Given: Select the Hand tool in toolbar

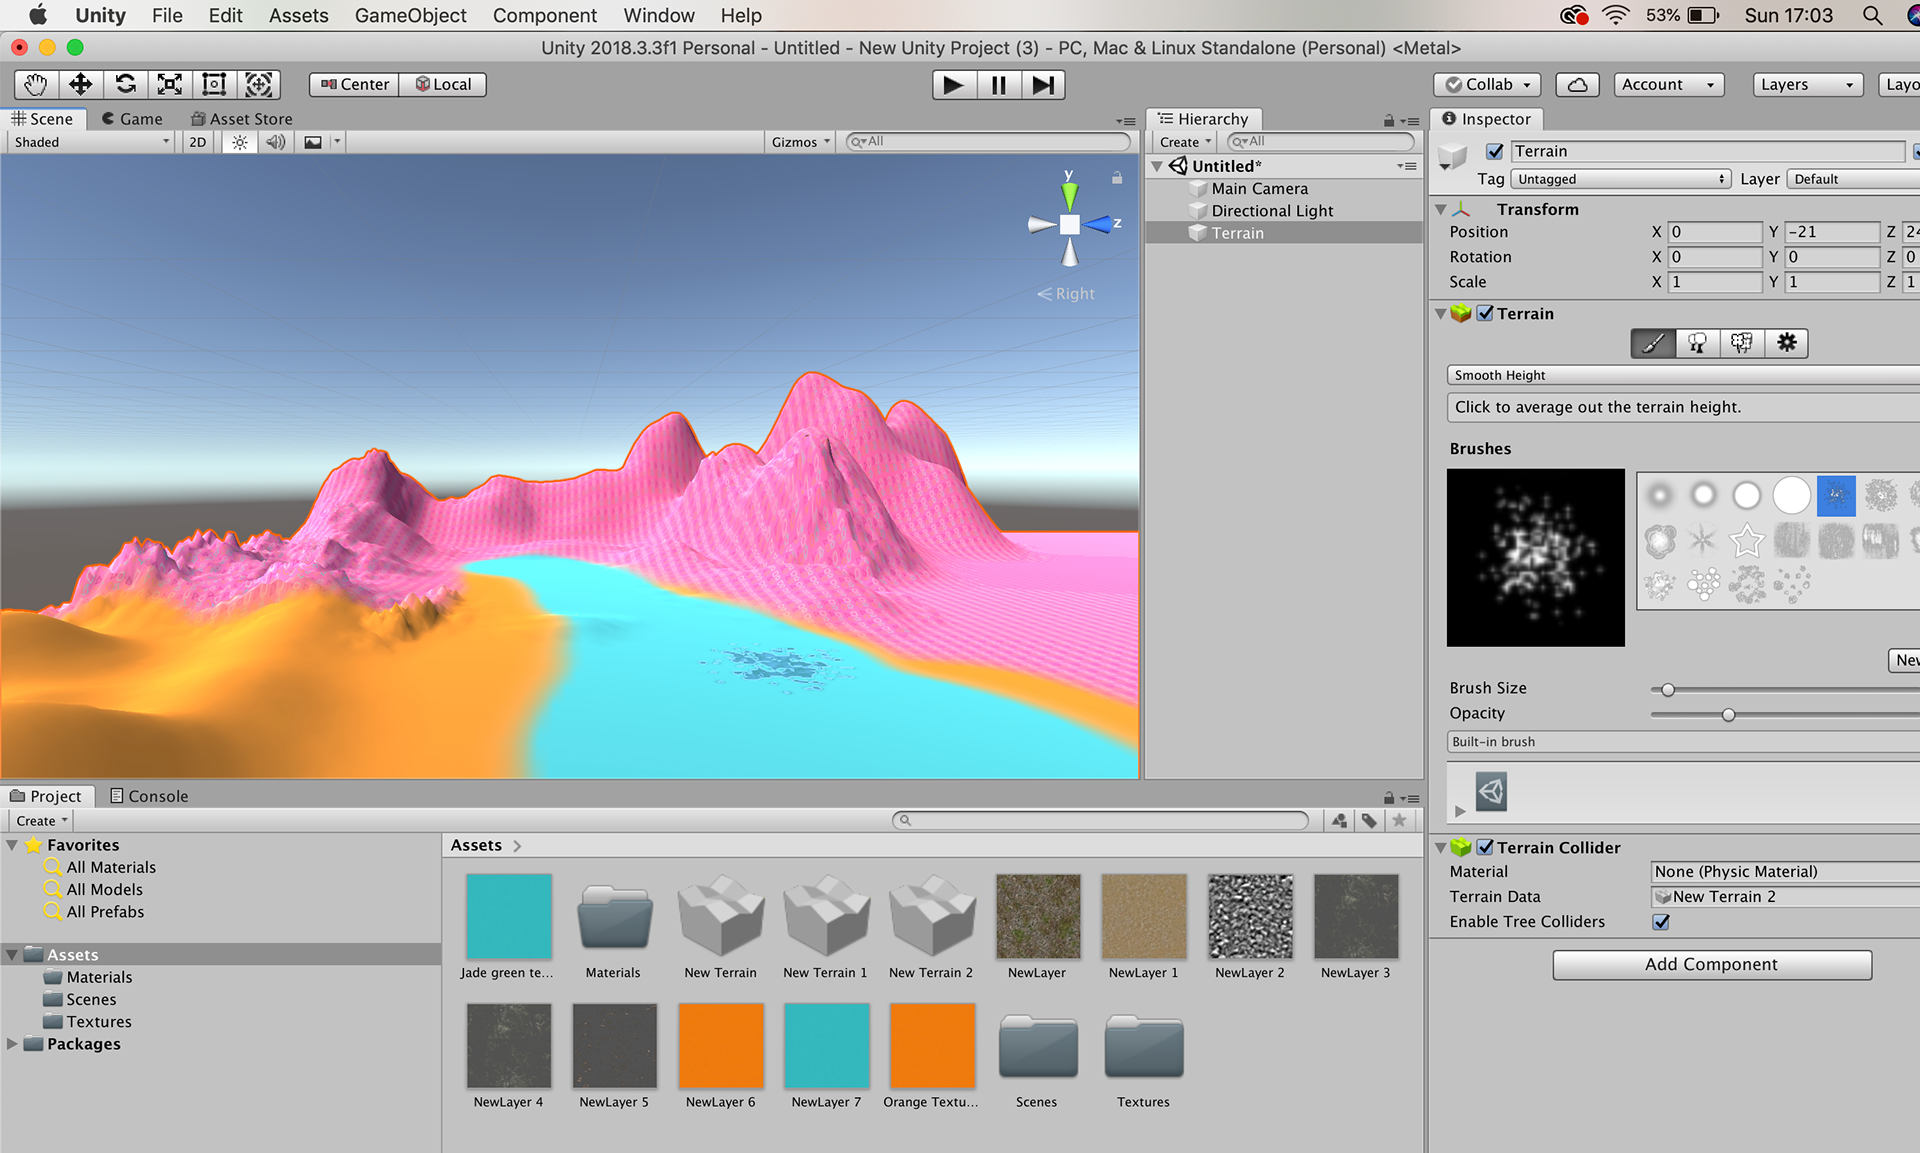Looking at the screenshot, I should [x=37, y=85].
